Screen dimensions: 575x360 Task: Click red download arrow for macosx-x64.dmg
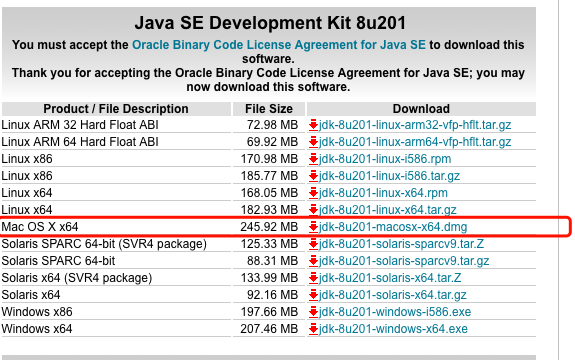313,227
